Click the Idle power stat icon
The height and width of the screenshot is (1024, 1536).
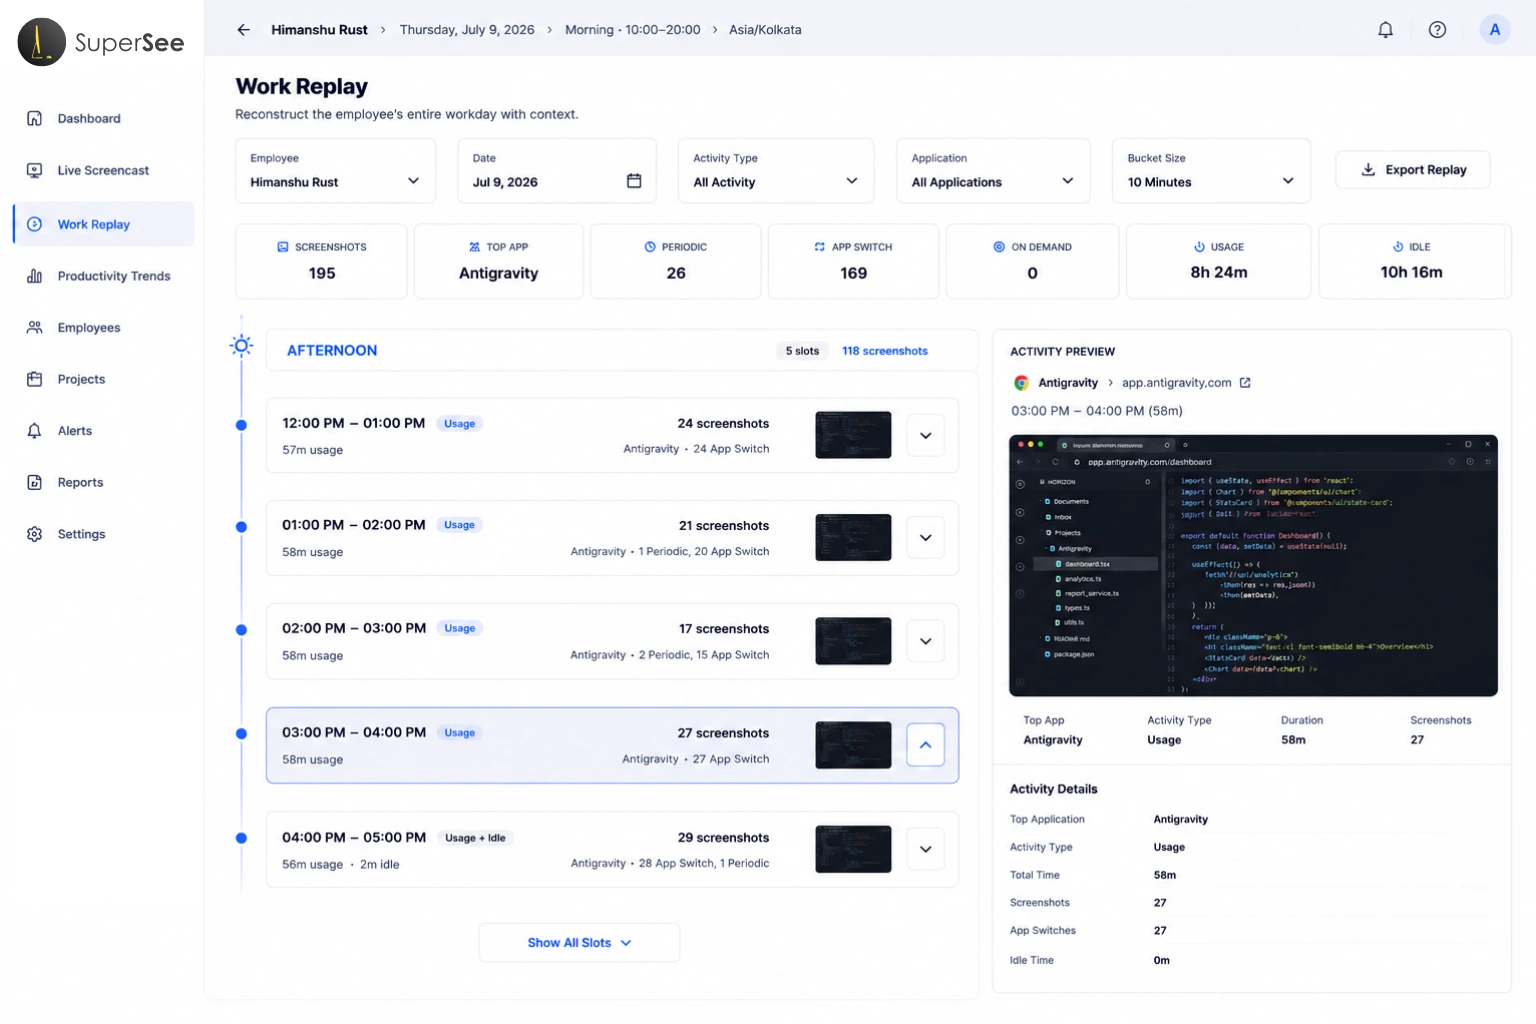(1398, 247)
